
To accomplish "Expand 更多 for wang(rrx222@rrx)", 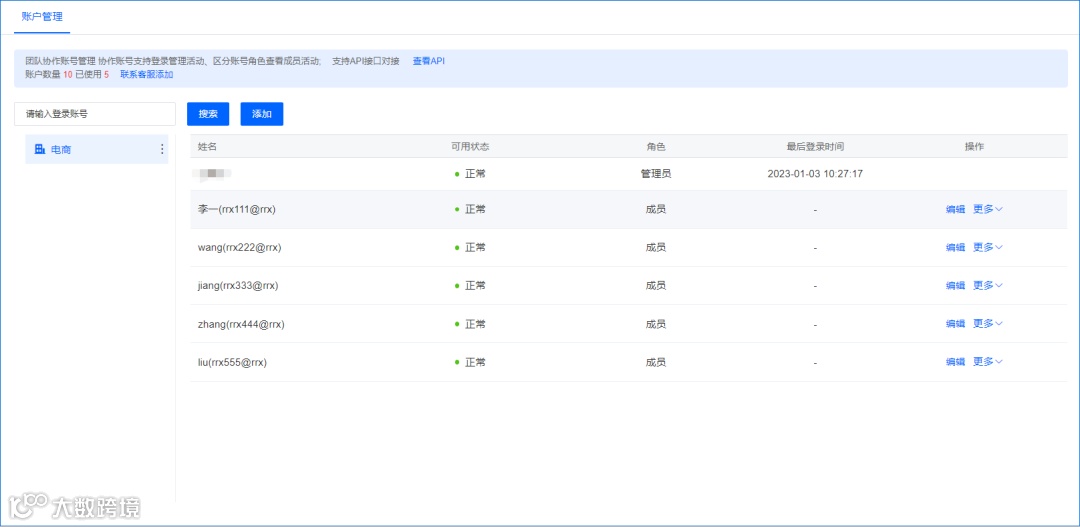I will pyautogui.click(x=988, y=247).
